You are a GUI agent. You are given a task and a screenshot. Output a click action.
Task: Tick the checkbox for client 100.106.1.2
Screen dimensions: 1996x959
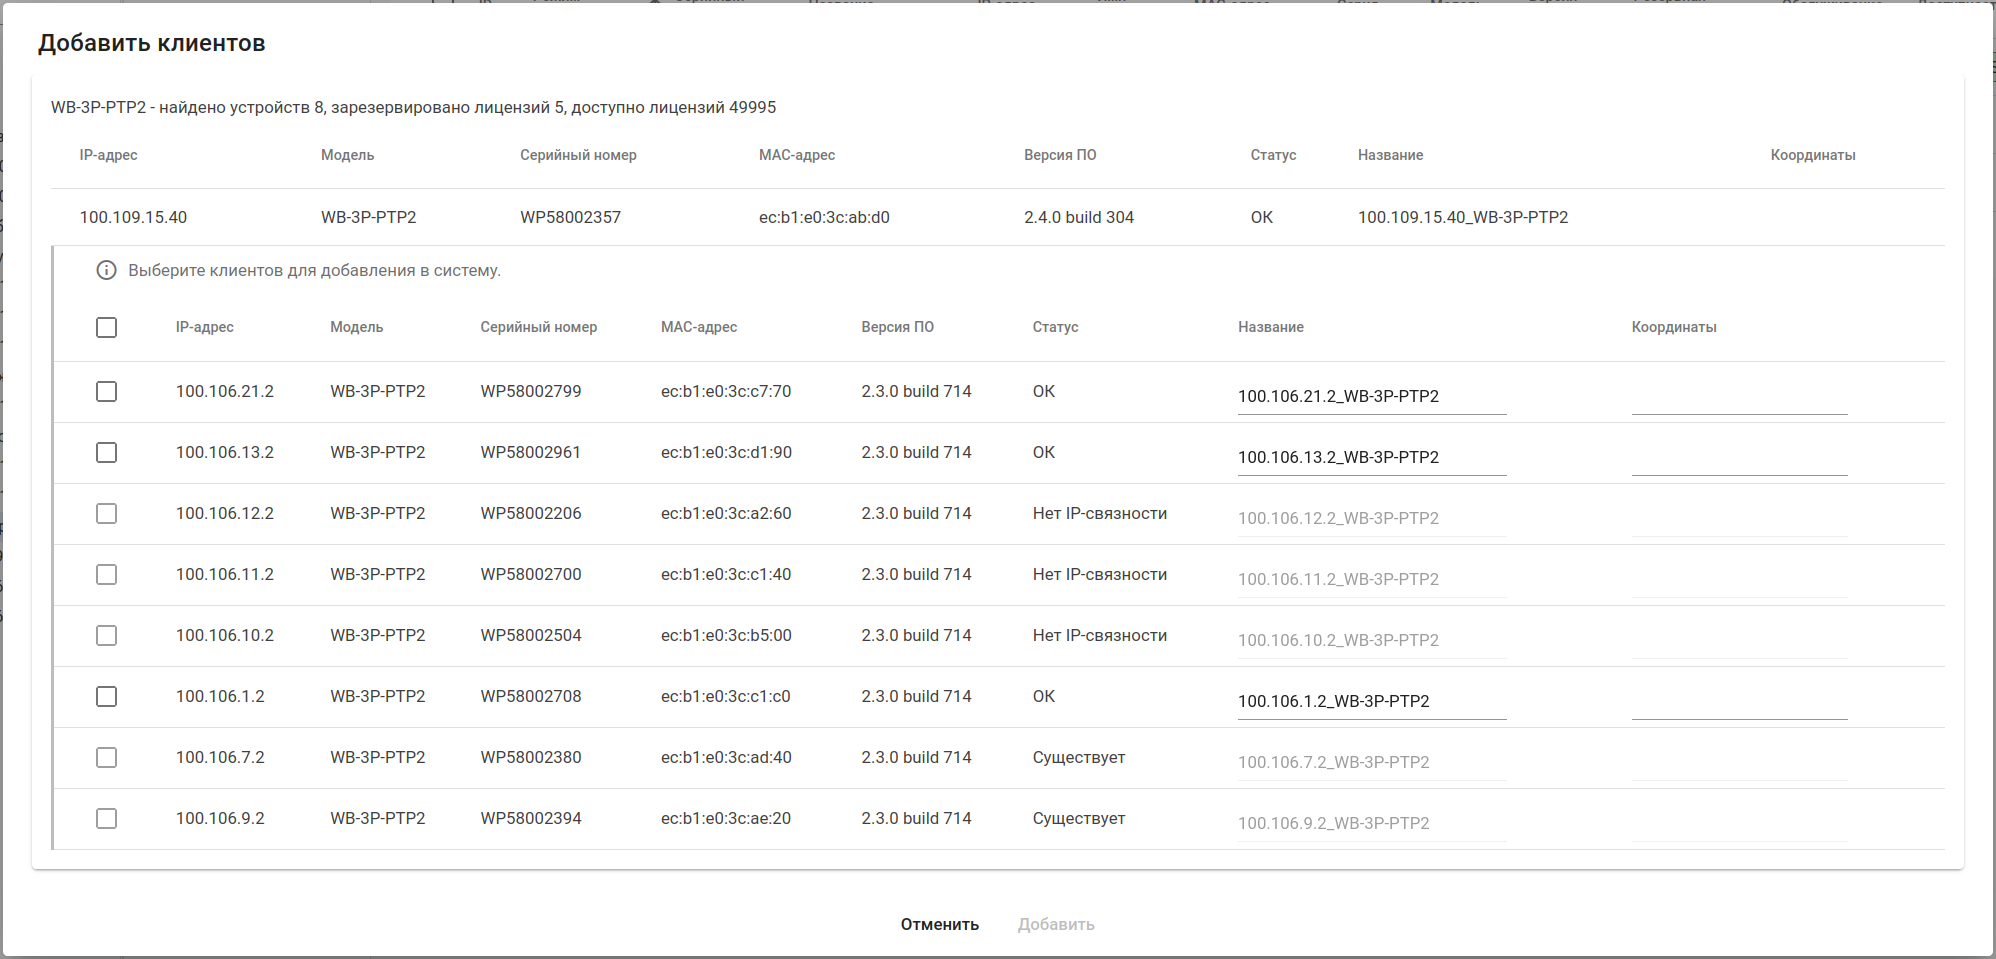pyautogui.click(x=106, y=697)
